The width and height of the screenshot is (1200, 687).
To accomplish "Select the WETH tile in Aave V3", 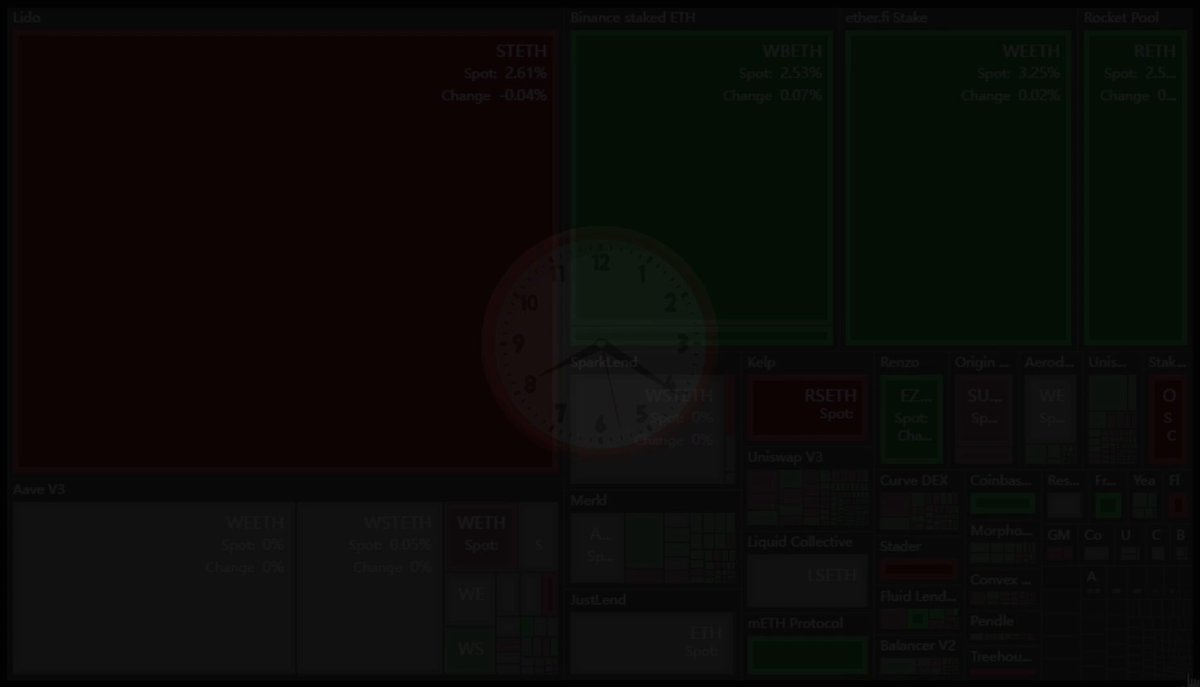I will (481, 536).
